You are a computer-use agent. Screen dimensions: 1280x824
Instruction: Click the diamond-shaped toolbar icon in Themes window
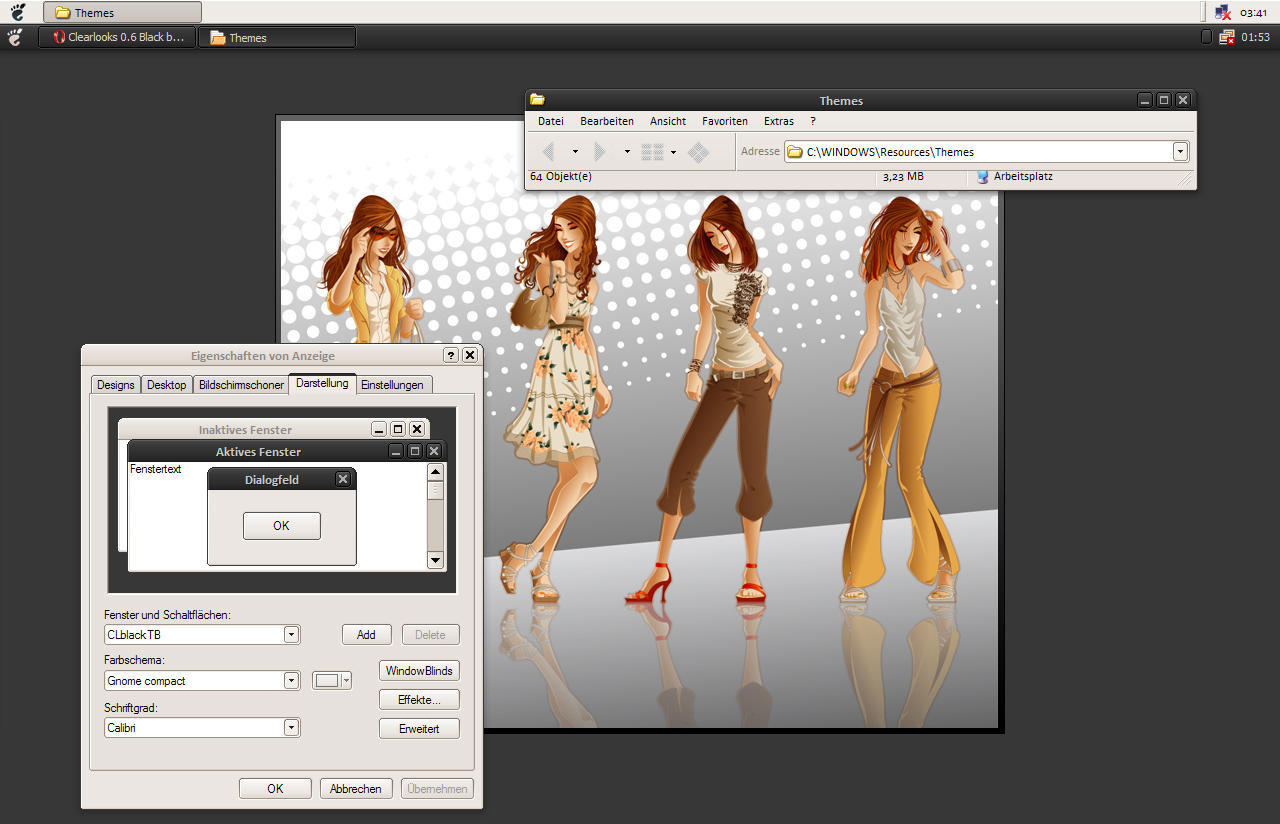click(699, 152)
